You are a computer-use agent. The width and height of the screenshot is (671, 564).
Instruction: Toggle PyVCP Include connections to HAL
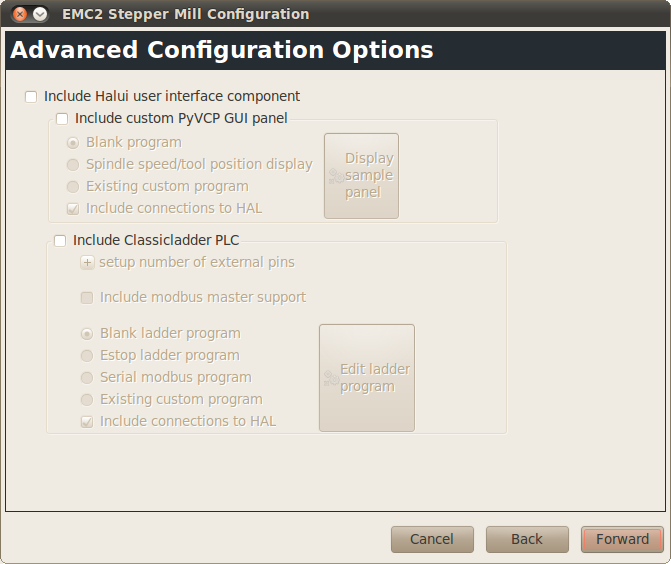coord(73,209)
